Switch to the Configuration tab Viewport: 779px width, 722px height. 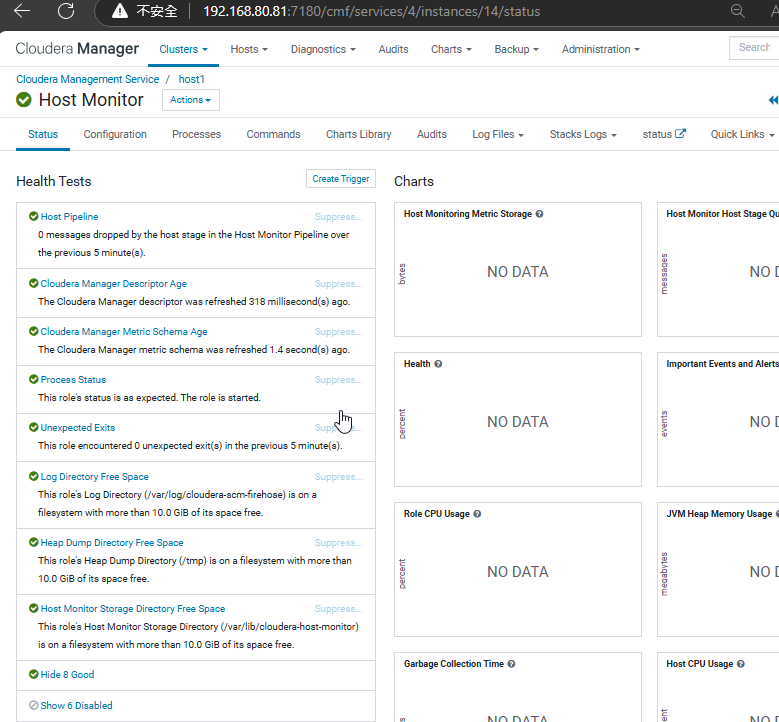pyautogui.click(x=115, y=135)
